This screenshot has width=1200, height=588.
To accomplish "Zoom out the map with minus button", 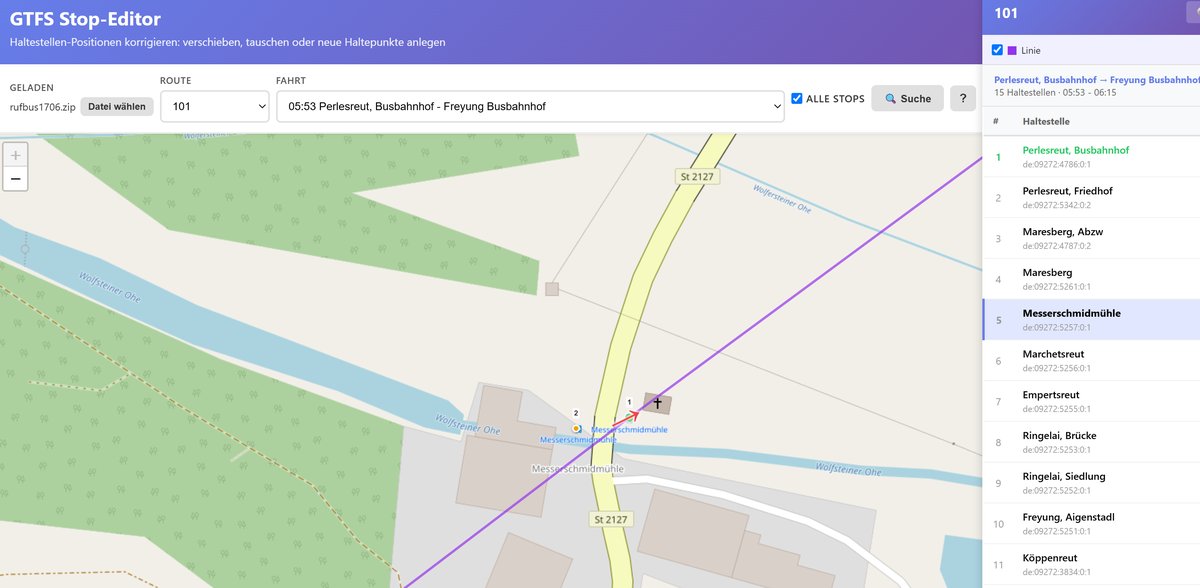I will click(15, 180).
